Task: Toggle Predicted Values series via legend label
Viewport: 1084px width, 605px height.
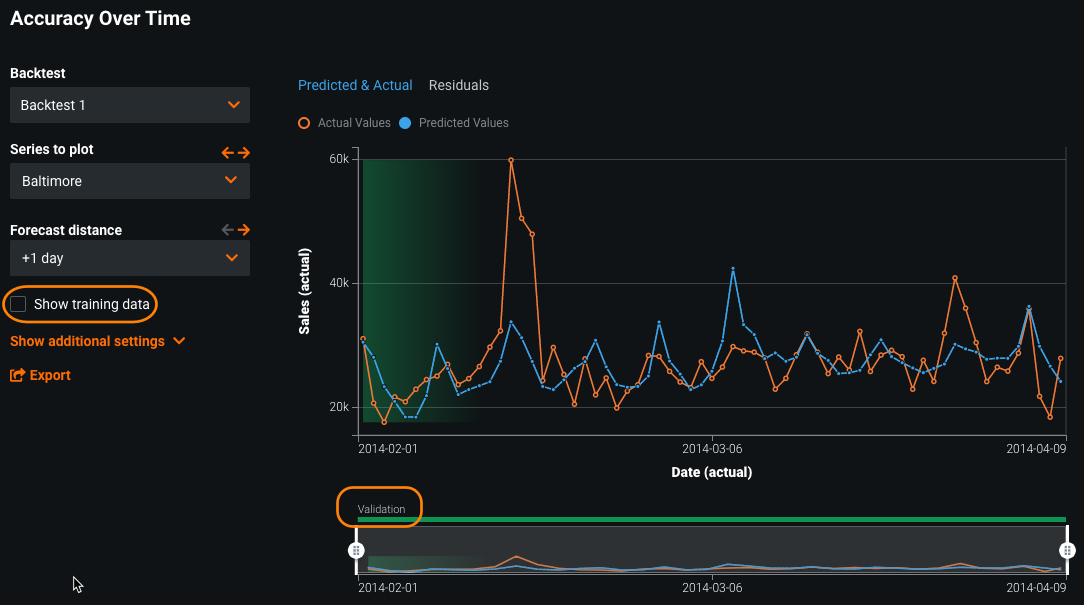Action: [463, 123]
